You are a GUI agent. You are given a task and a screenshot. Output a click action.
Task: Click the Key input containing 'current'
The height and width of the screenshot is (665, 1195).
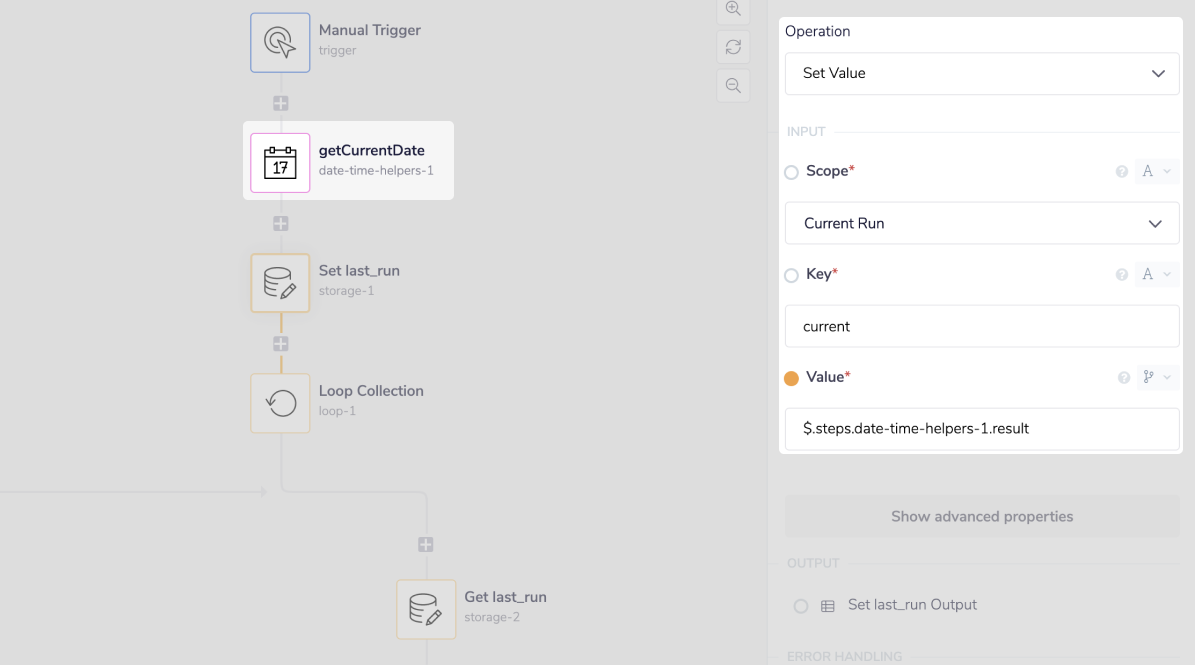(x=981, y=327)
